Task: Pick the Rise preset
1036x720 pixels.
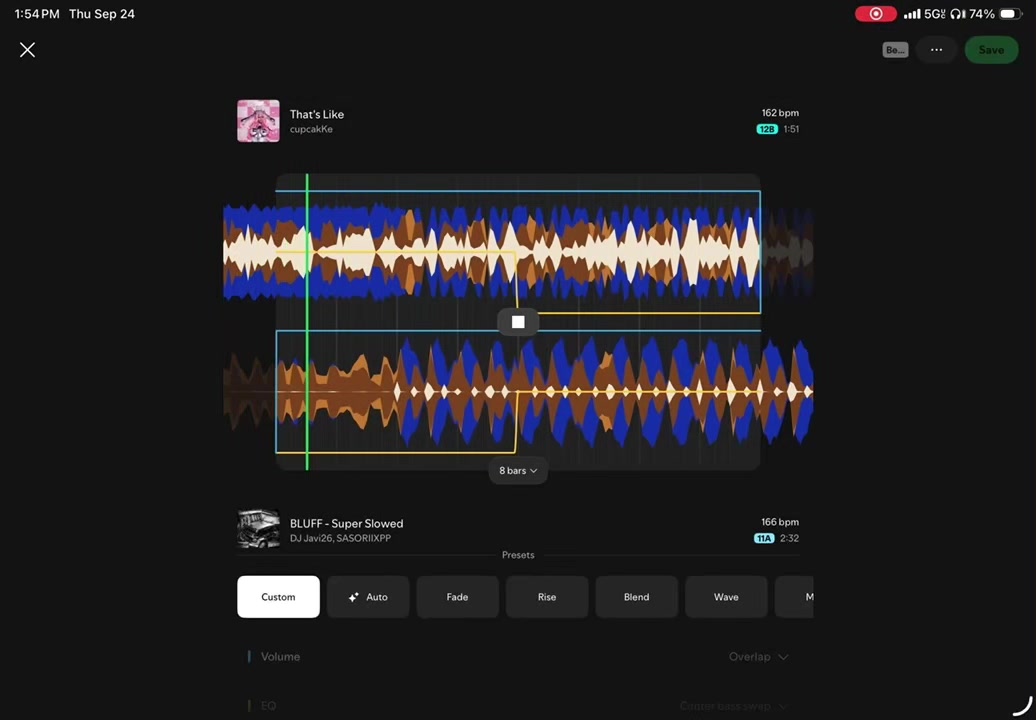Action: (547, 596)
